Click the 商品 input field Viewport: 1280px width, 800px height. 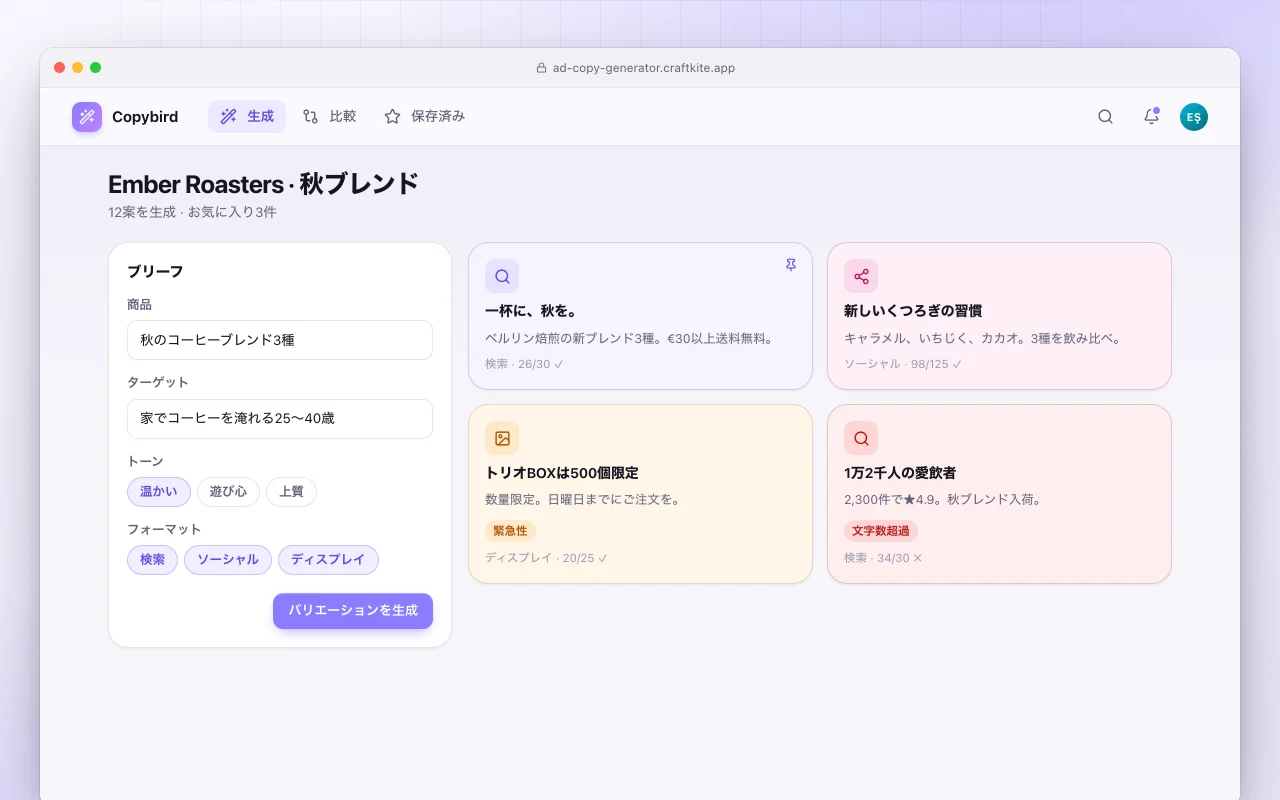tap(280, 340)
